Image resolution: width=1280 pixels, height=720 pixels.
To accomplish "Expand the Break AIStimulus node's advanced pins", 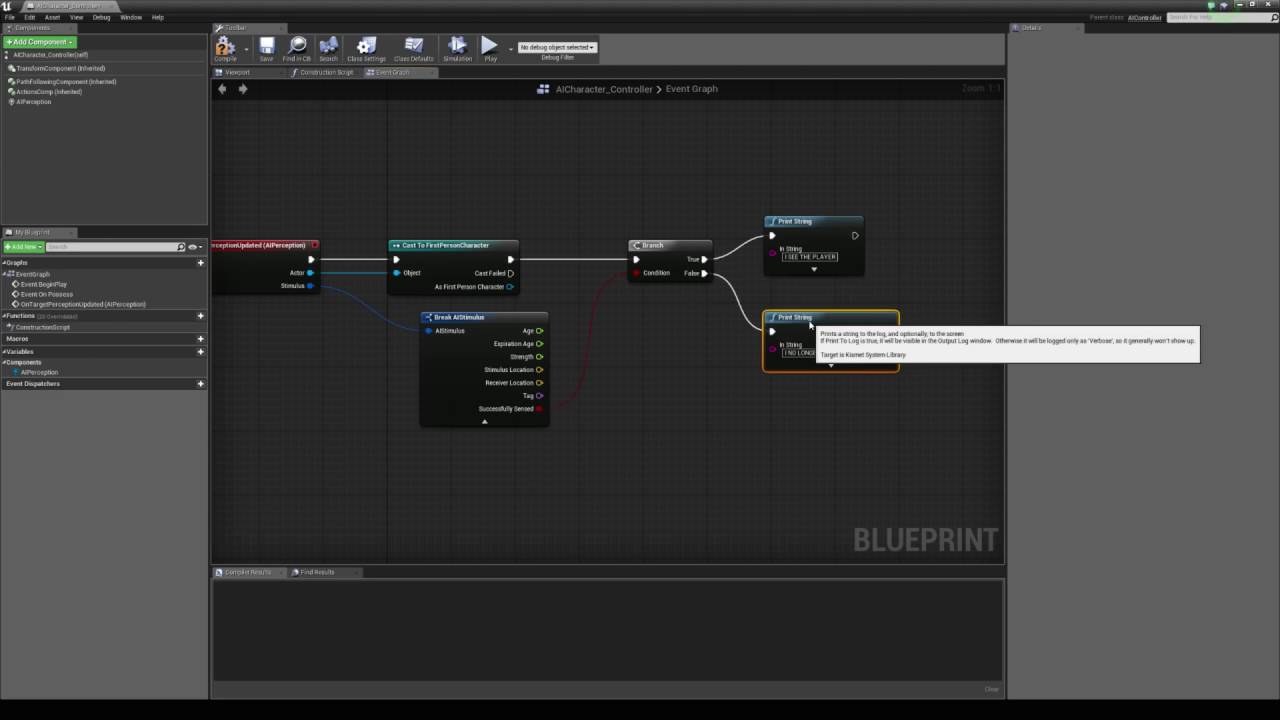I will click(485, 421).
